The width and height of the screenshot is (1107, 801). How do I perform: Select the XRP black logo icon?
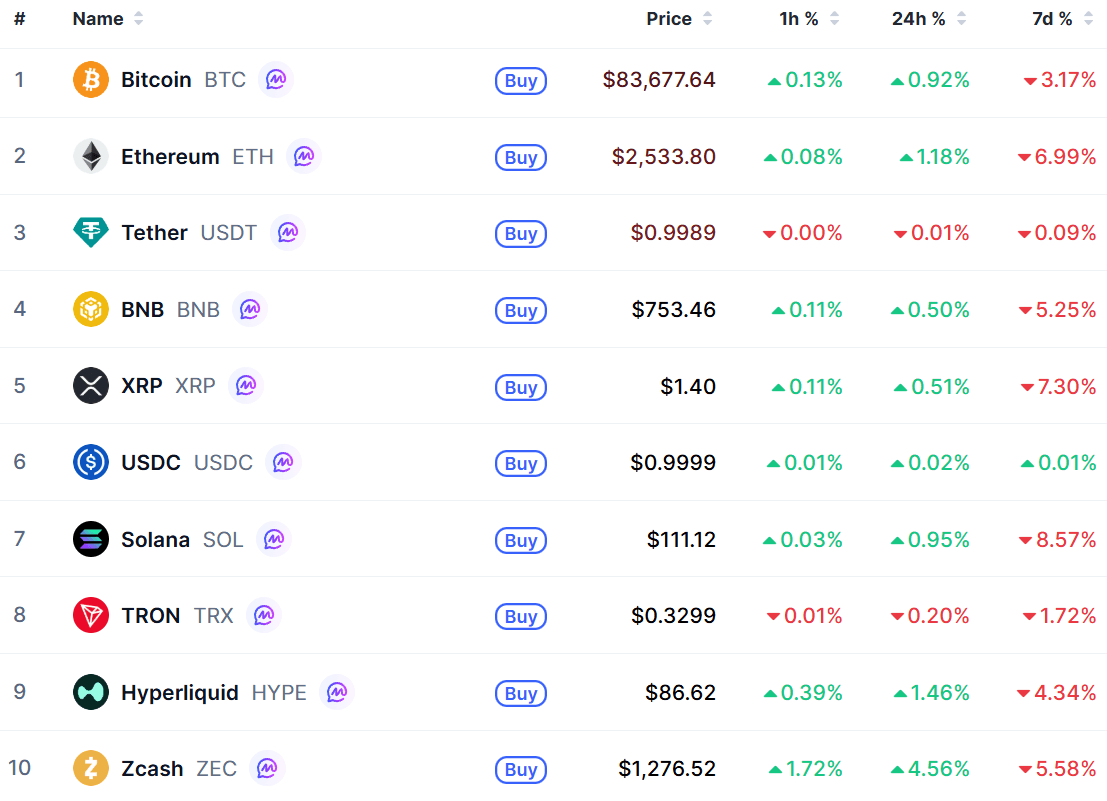point(91,385)
